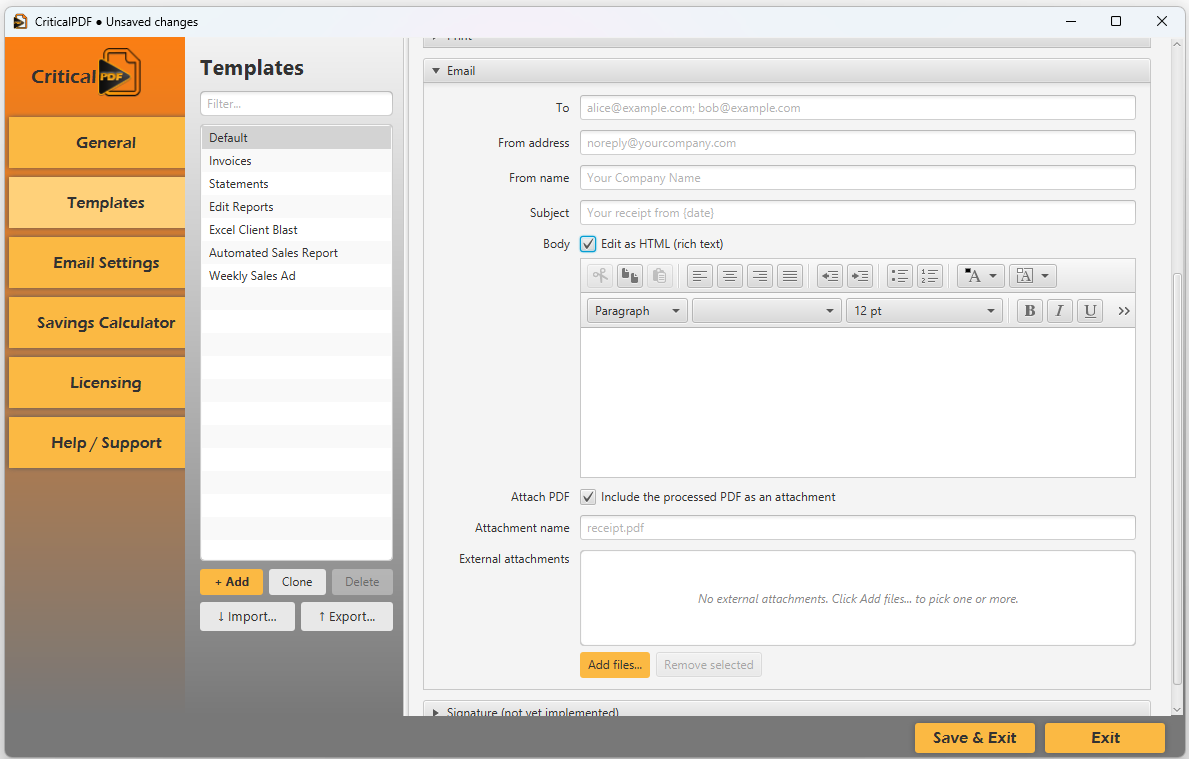Viewport: 1189px width, 759px height.
Task: Center-align the body text
Action: pyautogui.click(x=729, y=276)
